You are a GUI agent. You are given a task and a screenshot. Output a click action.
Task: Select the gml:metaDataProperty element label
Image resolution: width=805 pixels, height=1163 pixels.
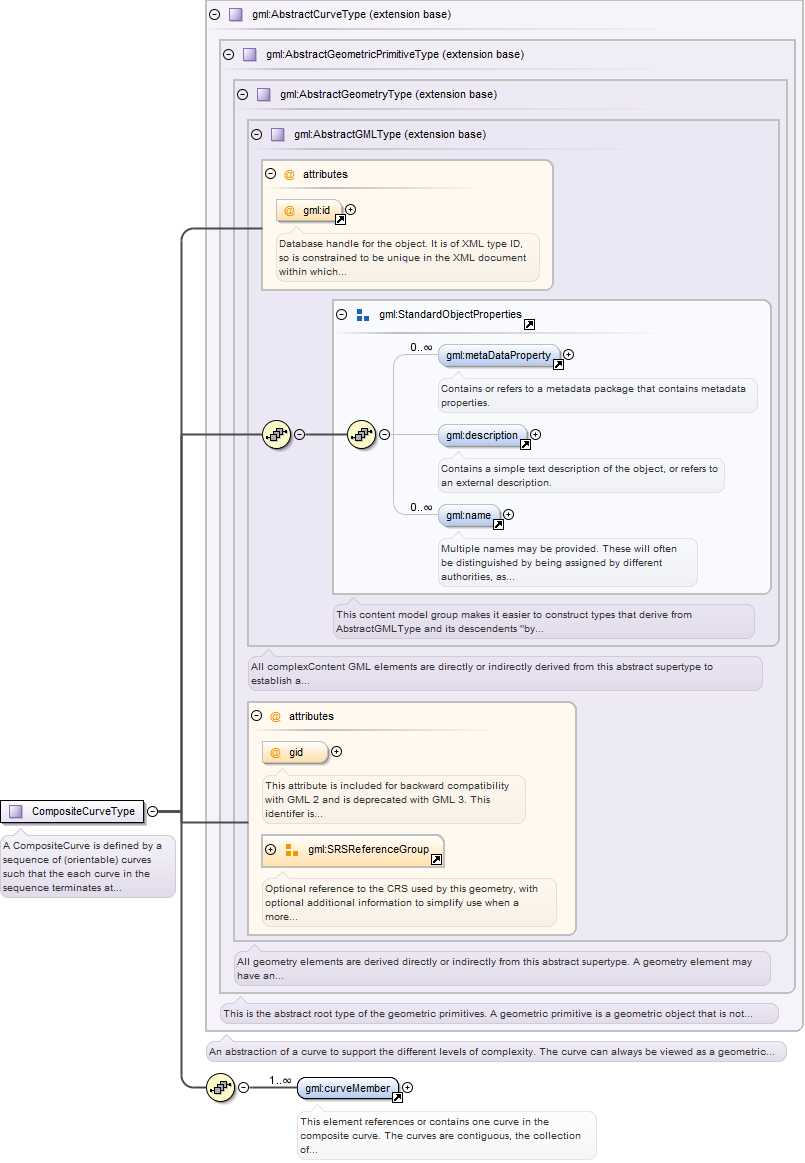[499, 355]
